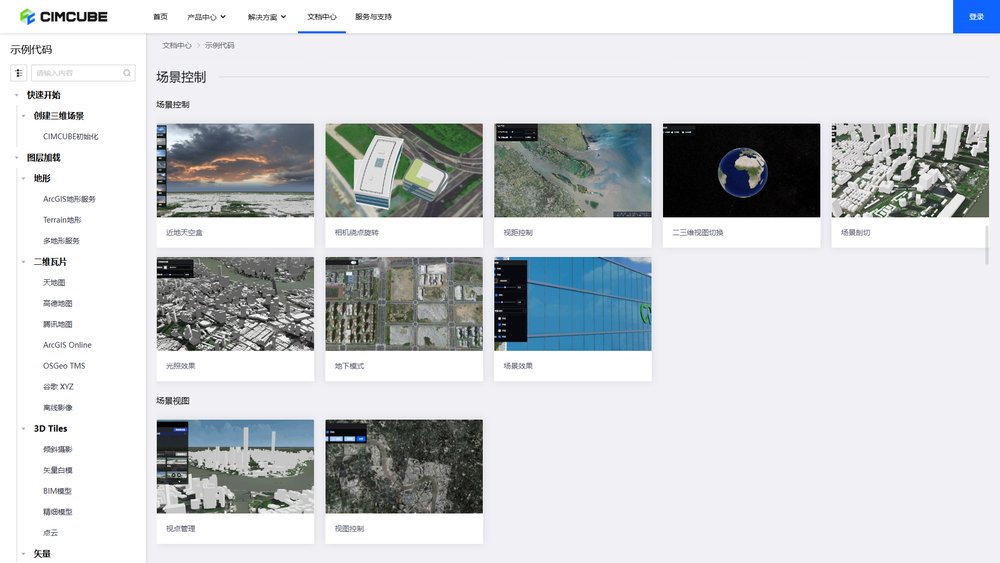Click the blue 登录 button
The width and height of the screenshot is (1000, 563).
click(x=976, y=17)
